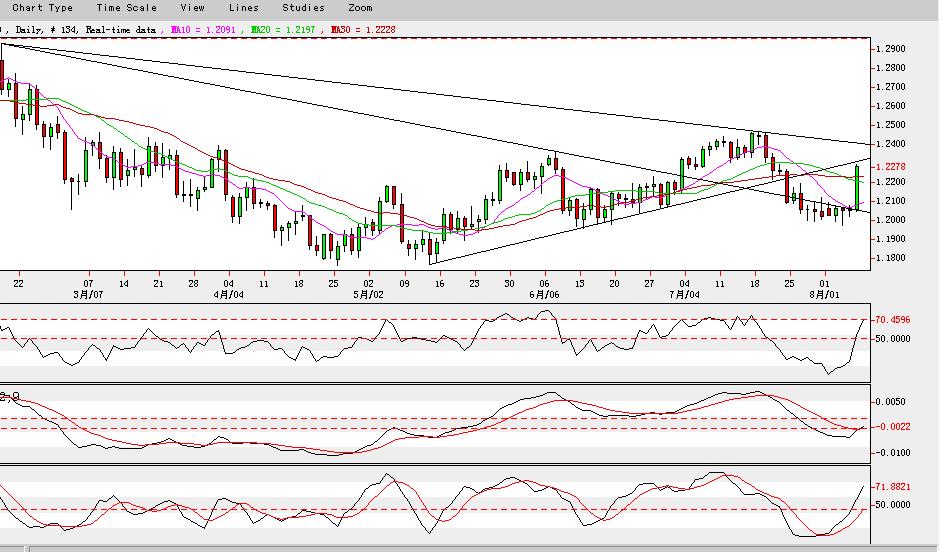Click the 5月/02 date axis label
Image resolution: width=940 pixels, height=552 pixels.
[369, 295]
